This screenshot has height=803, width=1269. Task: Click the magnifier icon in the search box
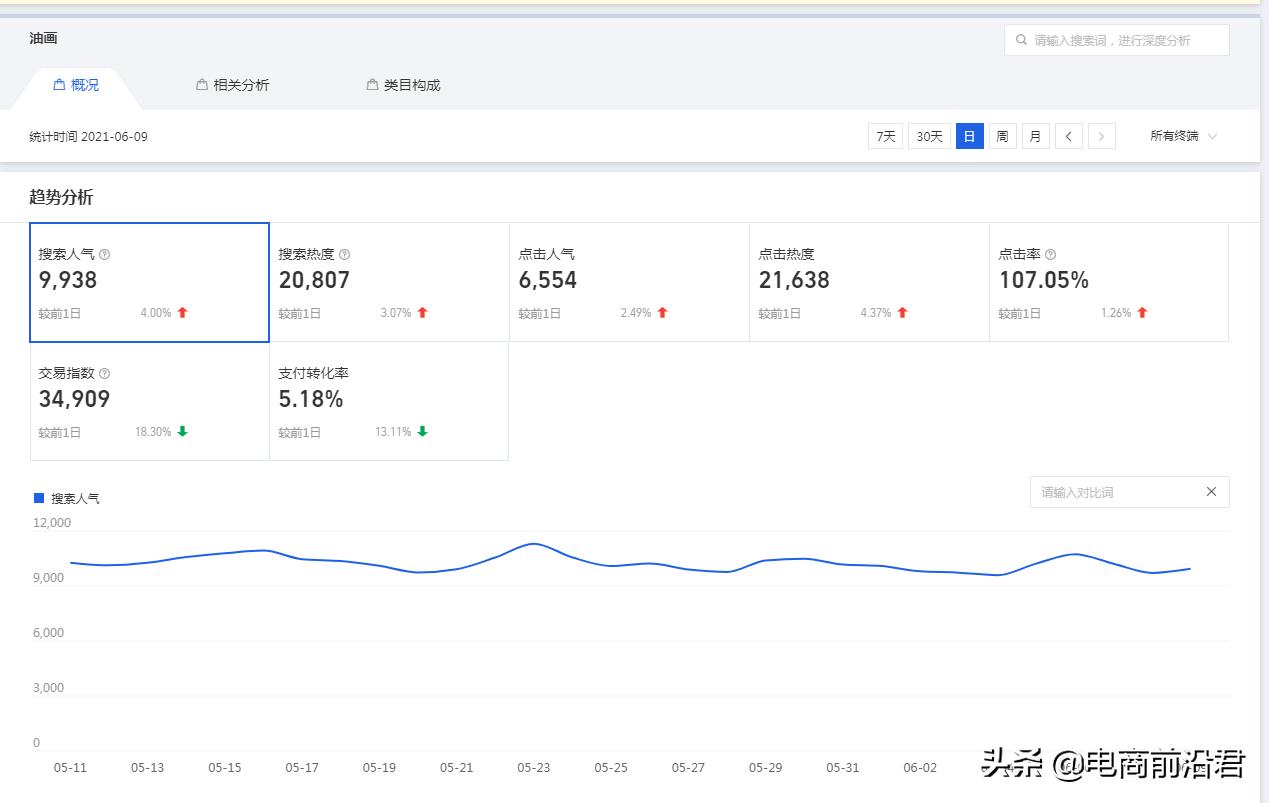[x=1021, y=39]
